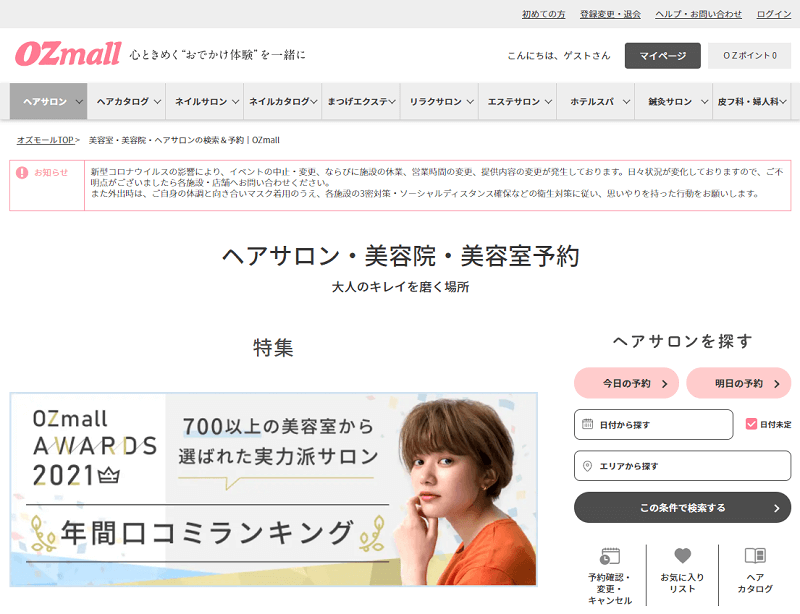Open 予約確認・変更・キャンセル icon
The image size is (800, 614).
pos(610,556)
